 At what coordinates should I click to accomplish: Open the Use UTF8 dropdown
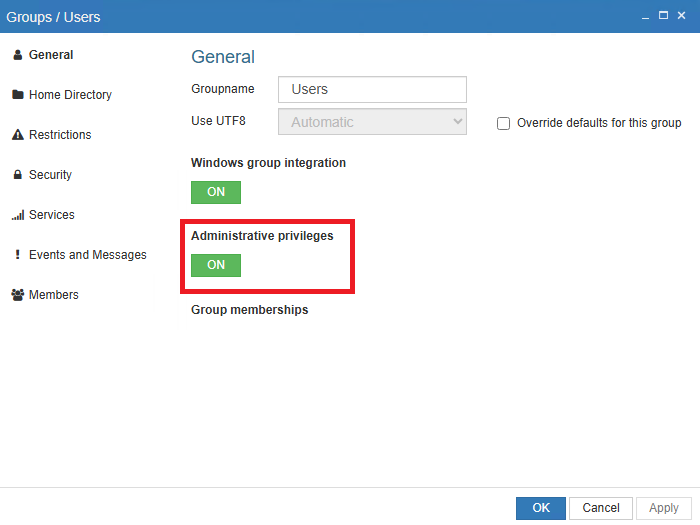pos(372,122)
